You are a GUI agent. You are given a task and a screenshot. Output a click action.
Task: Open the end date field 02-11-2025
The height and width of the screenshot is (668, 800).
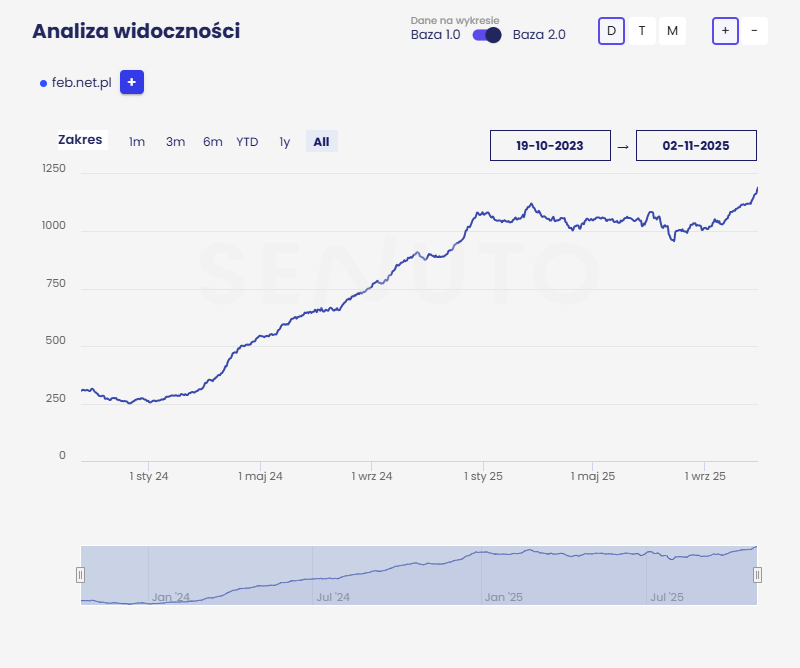pyautogui.click(x=696, y=145)
